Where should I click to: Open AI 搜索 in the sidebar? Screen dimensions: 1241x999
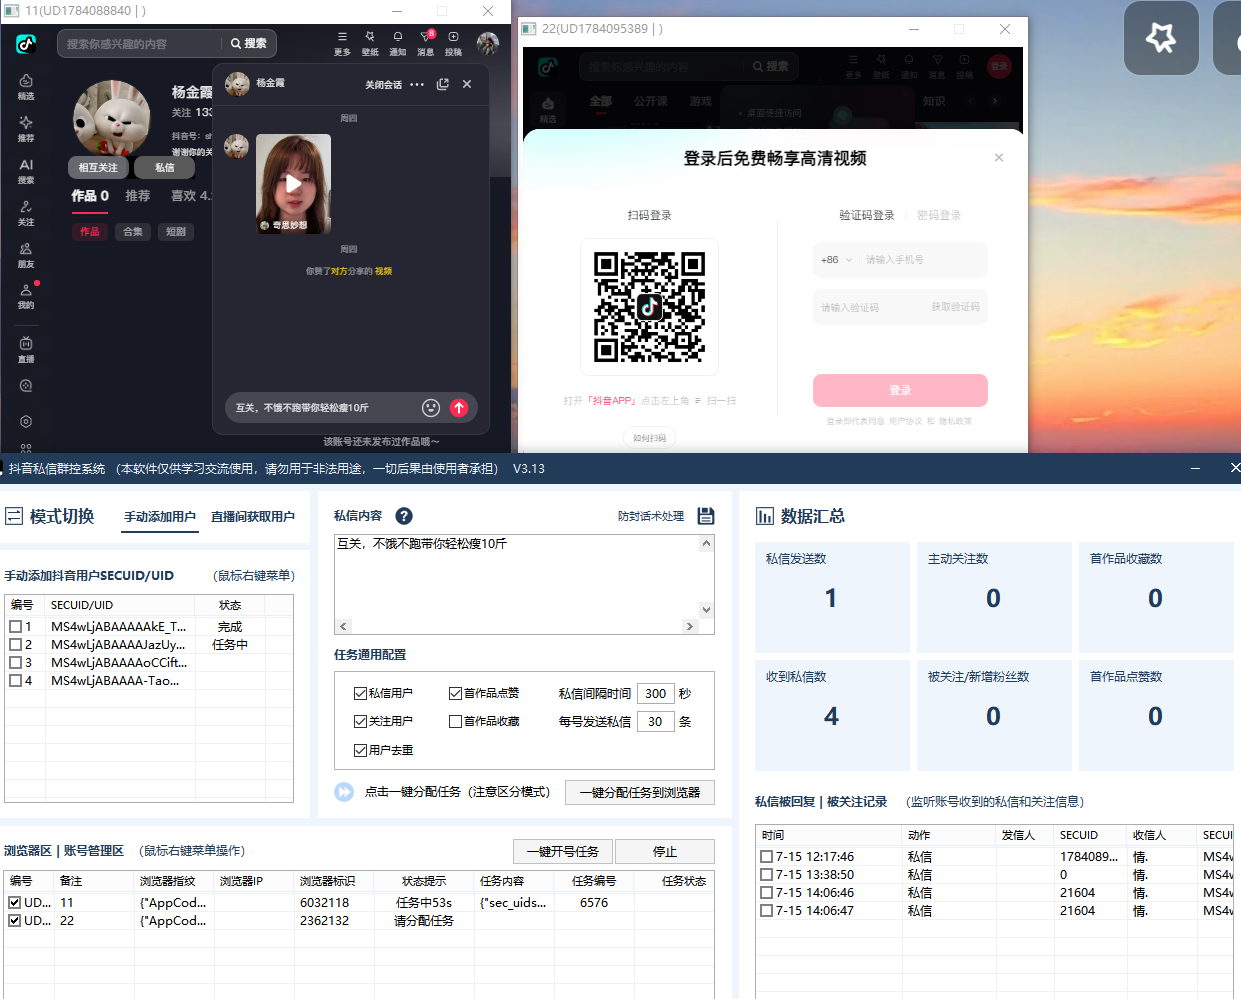coord(26,171)
